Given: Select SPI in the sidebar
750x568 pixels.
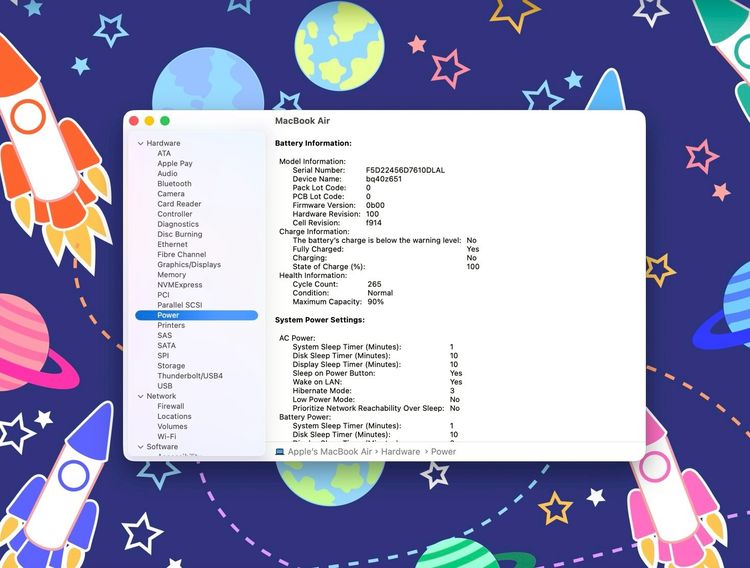Looking at the screenshot, I should [163, 356].
